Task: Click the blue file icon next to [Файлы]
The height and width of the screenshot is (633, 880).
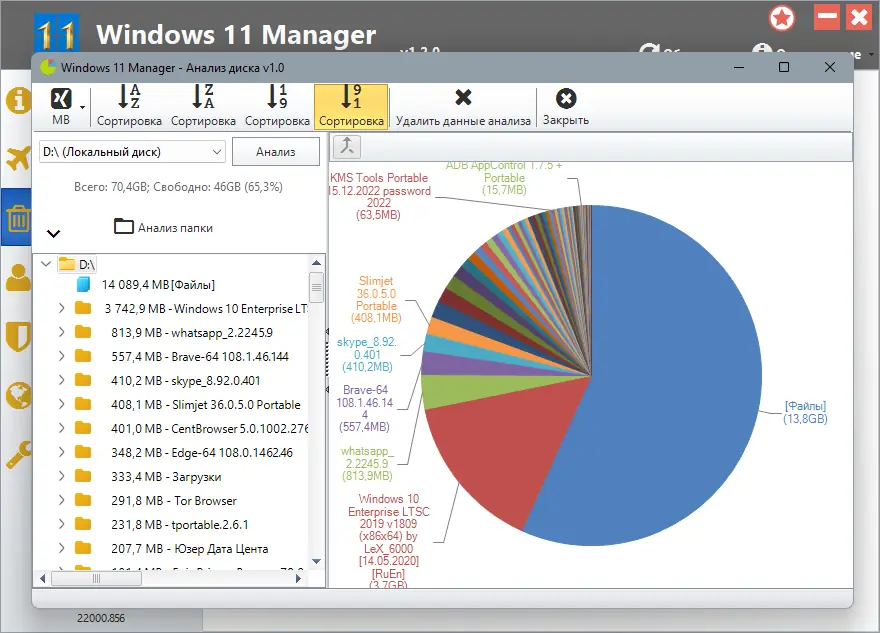Action: coord(83,285)
